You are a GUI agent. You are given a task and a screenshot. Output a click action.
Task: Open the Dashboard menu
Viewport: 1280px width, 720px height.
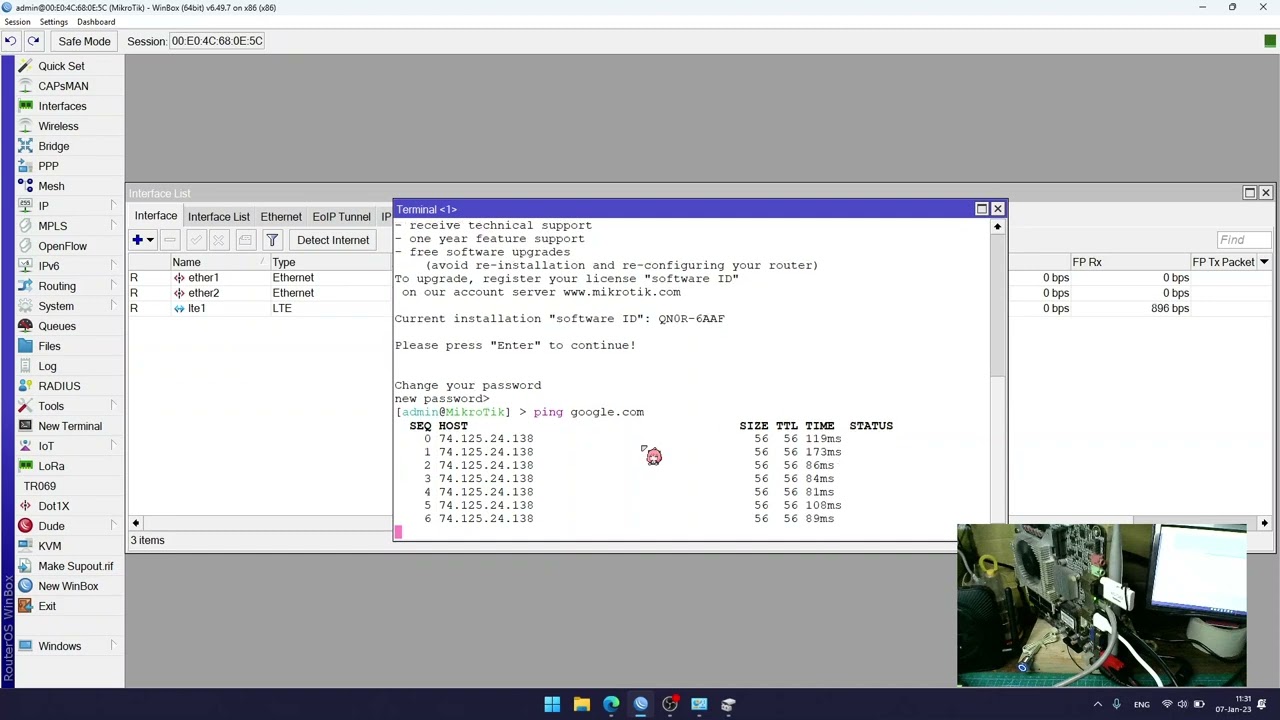click(96, 22)
